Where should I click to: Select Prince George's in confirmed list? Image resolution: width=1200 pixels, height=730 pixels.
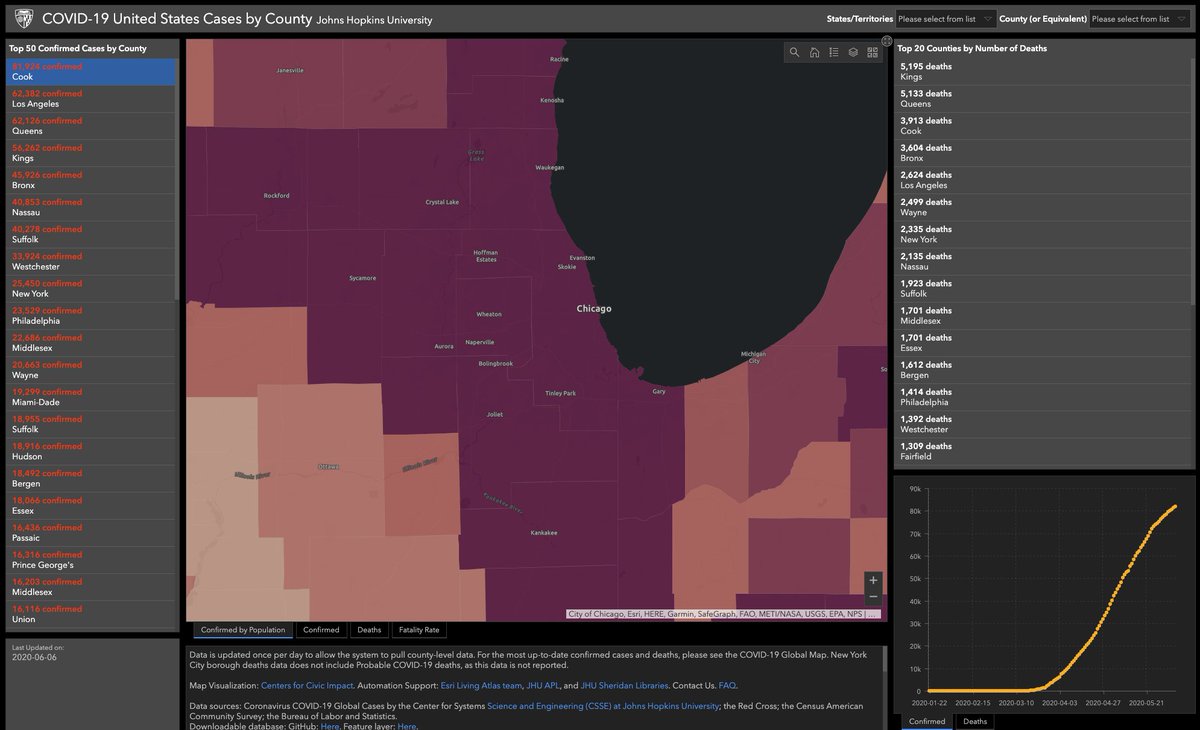coord(92,560)
